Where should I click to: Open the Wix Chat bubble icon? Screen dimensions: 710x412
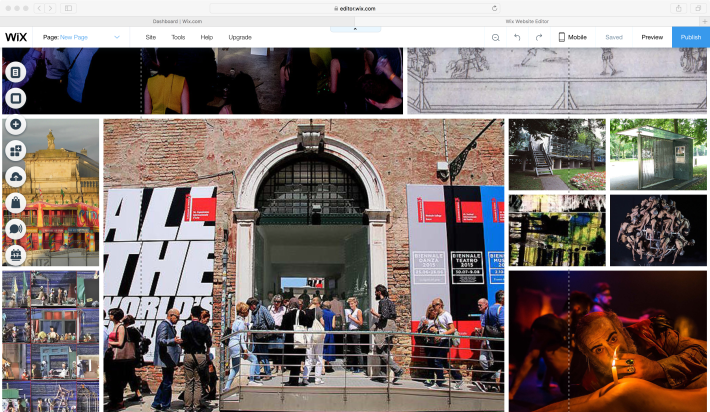point(15,229)
